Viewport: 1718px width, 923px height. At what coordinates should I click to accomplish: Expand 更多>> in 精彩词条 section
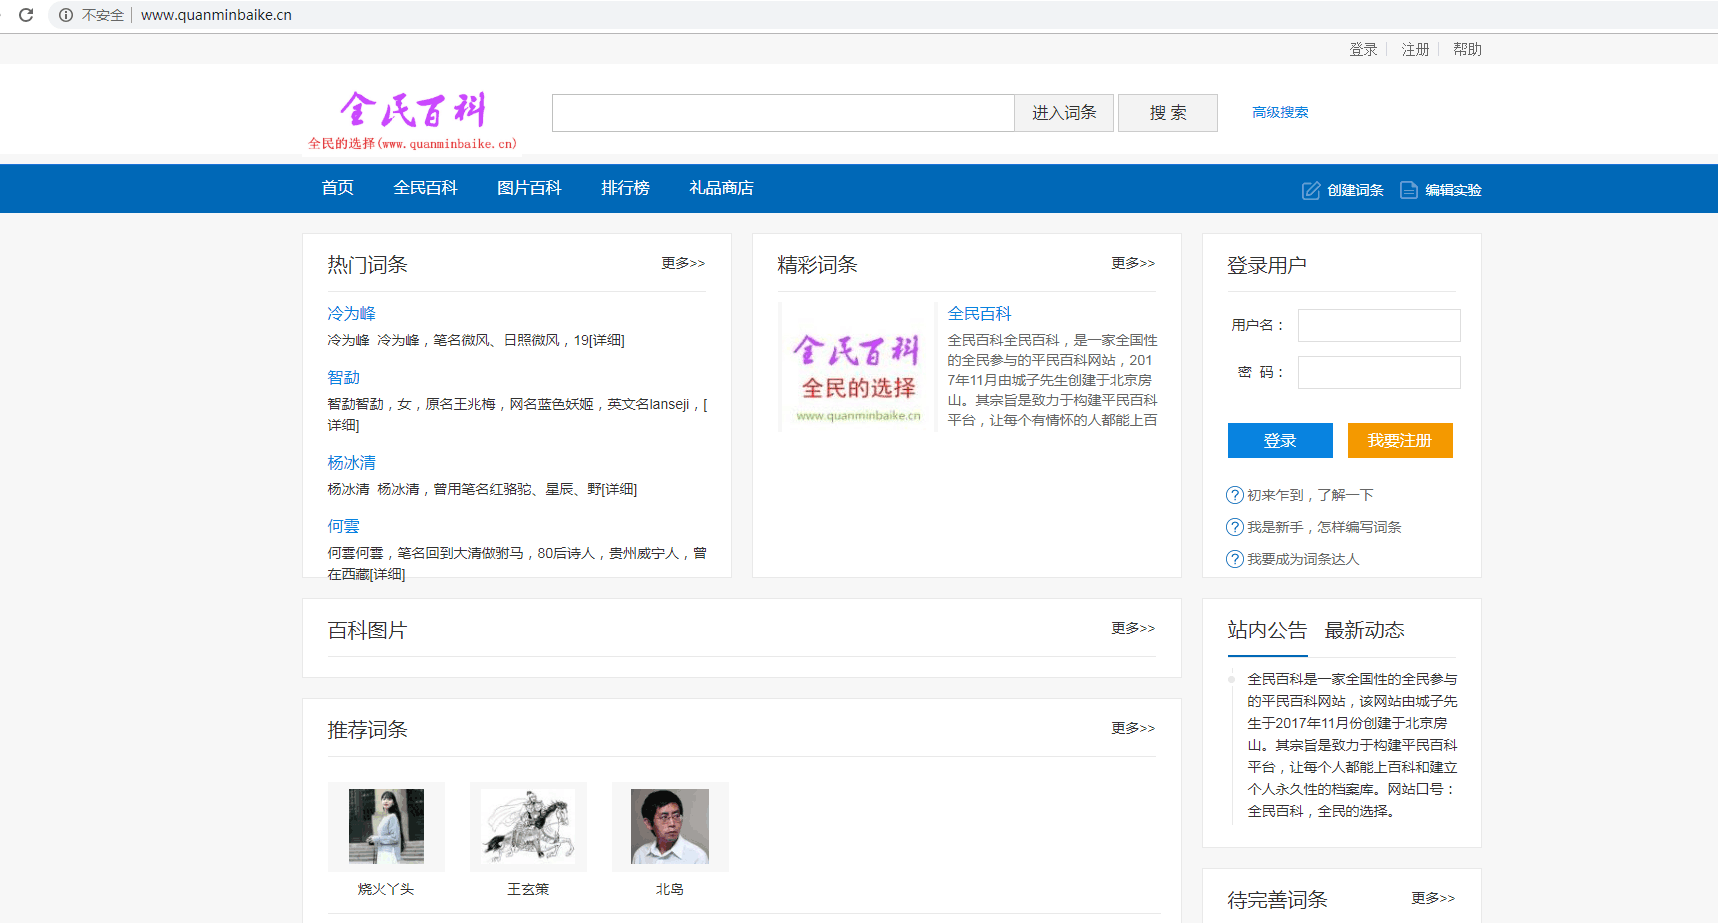coord(1132,263)
